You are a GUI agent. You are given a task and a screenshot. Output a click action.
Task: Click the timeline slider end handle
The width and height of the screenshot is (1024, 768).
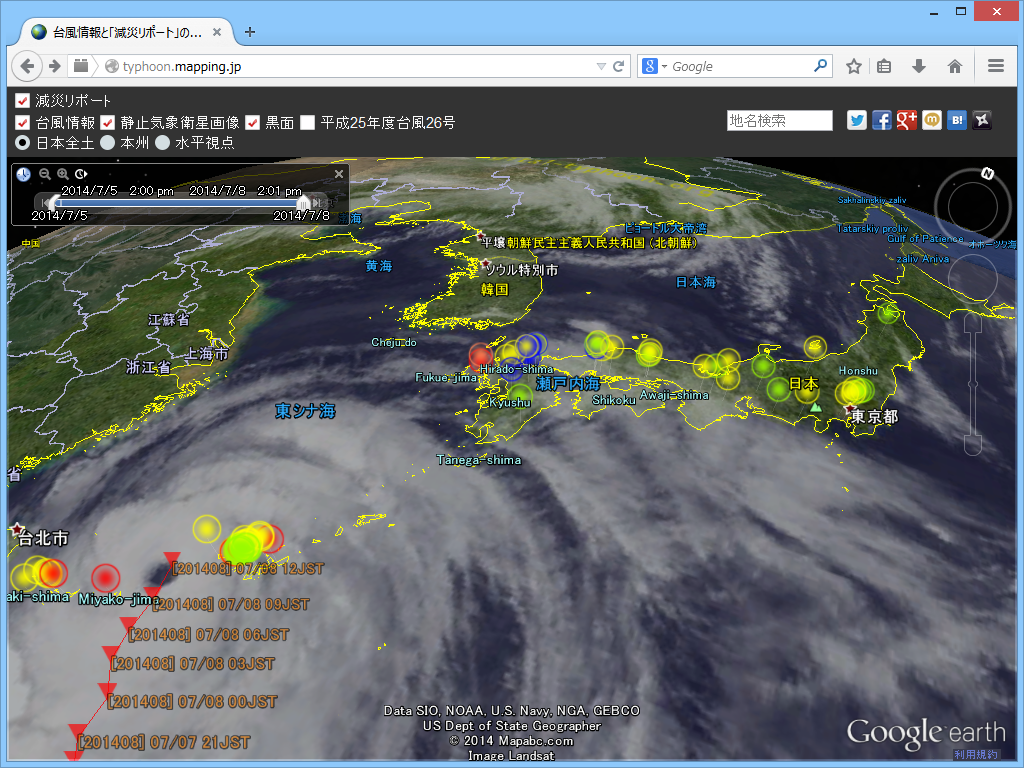pos(302,203)
